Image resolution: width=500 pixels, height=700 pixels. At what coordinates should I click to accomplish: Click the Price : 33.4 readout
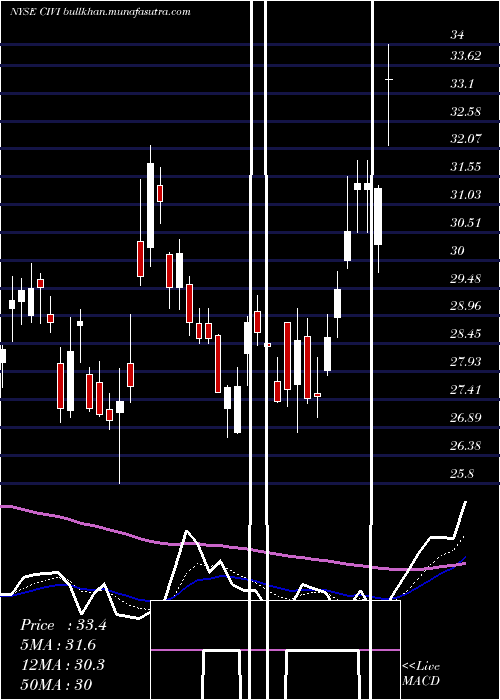click(63, 625)
